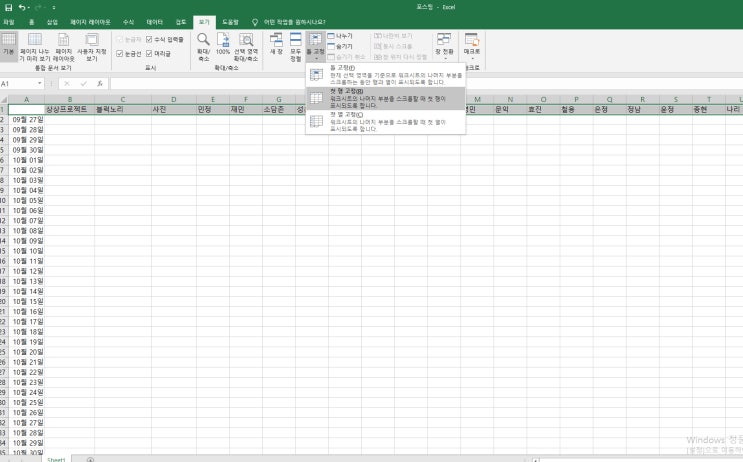Select cell containing 블랙노리
Screen dimensions: 743x462
pyautogui.click(x=123, y=109)
